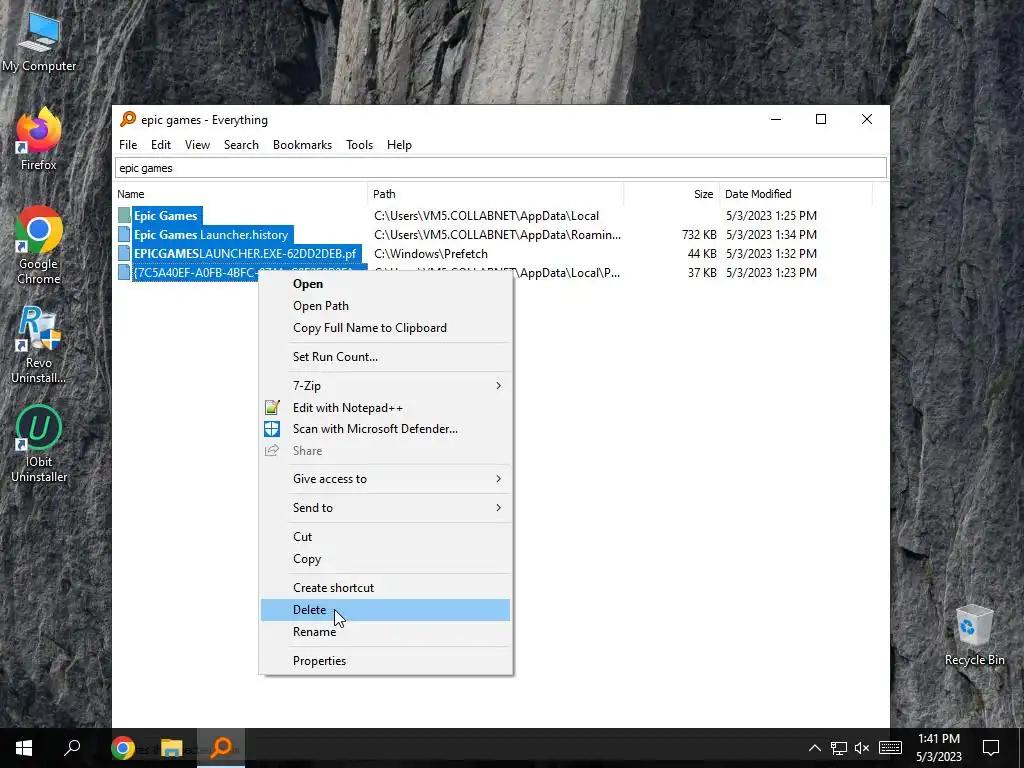Click the Microsoft Defender shield icon
Image resolution: width=1024 pixels, height=768 pixels.
[272, 428]
